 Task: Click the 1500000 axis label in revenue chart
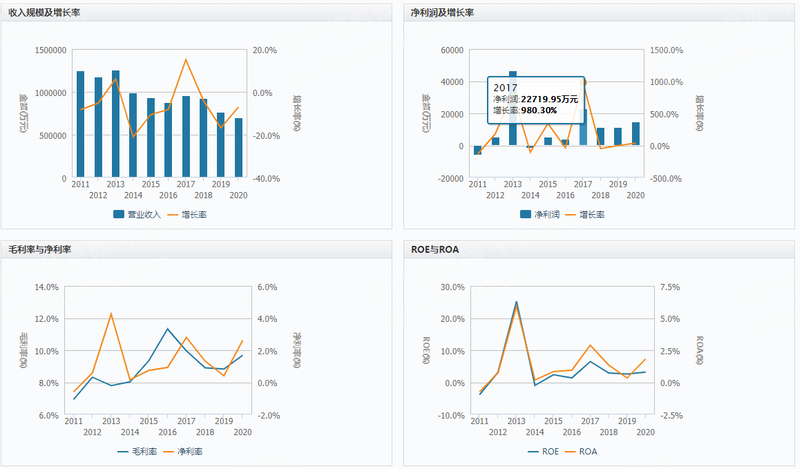pyautogui.click(x=51, y=50)
